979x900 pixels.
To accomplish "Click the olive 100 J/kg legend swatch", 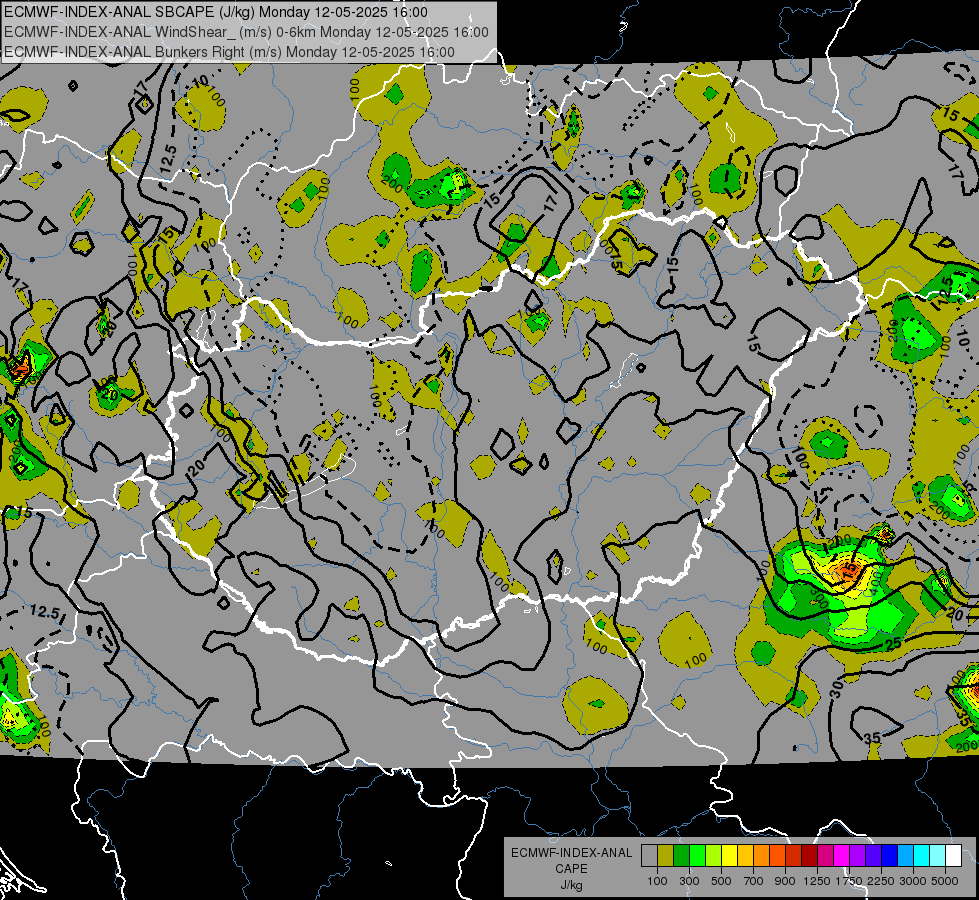I will (x=666, y=856).
